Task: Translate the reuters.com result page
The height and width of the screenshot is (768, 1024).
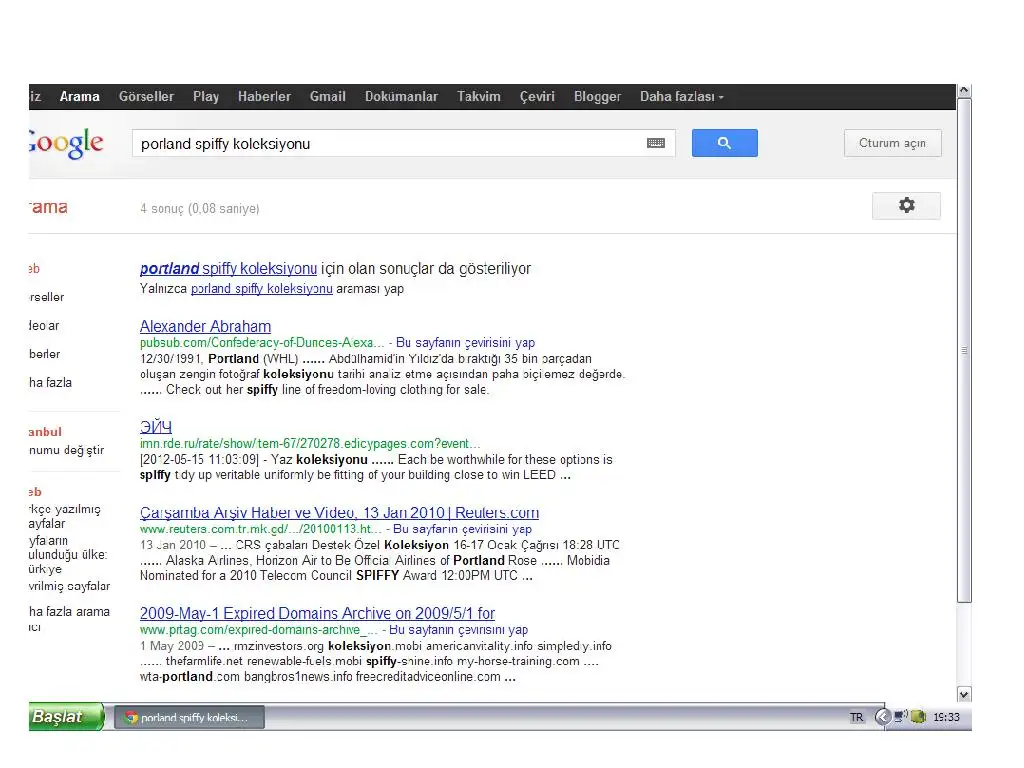Action: pos(462,529)
